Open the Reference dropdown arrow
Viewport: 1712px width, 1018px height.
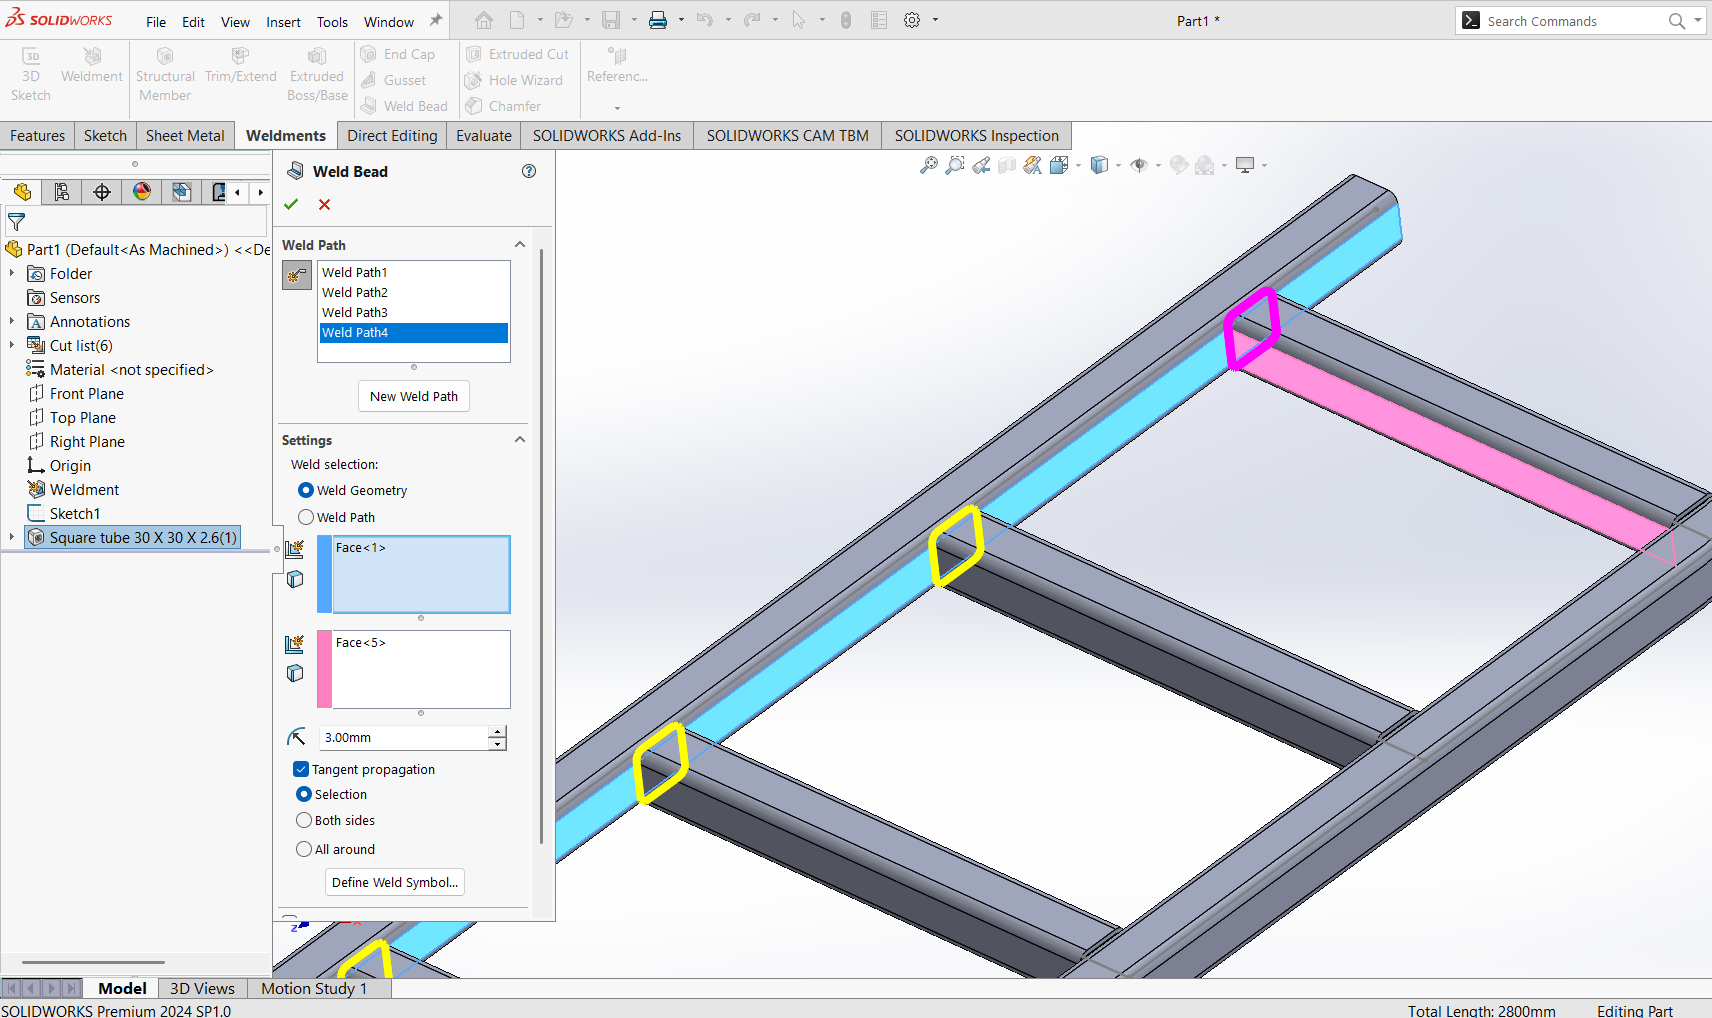pyautogui.click(x=617, y=107)
